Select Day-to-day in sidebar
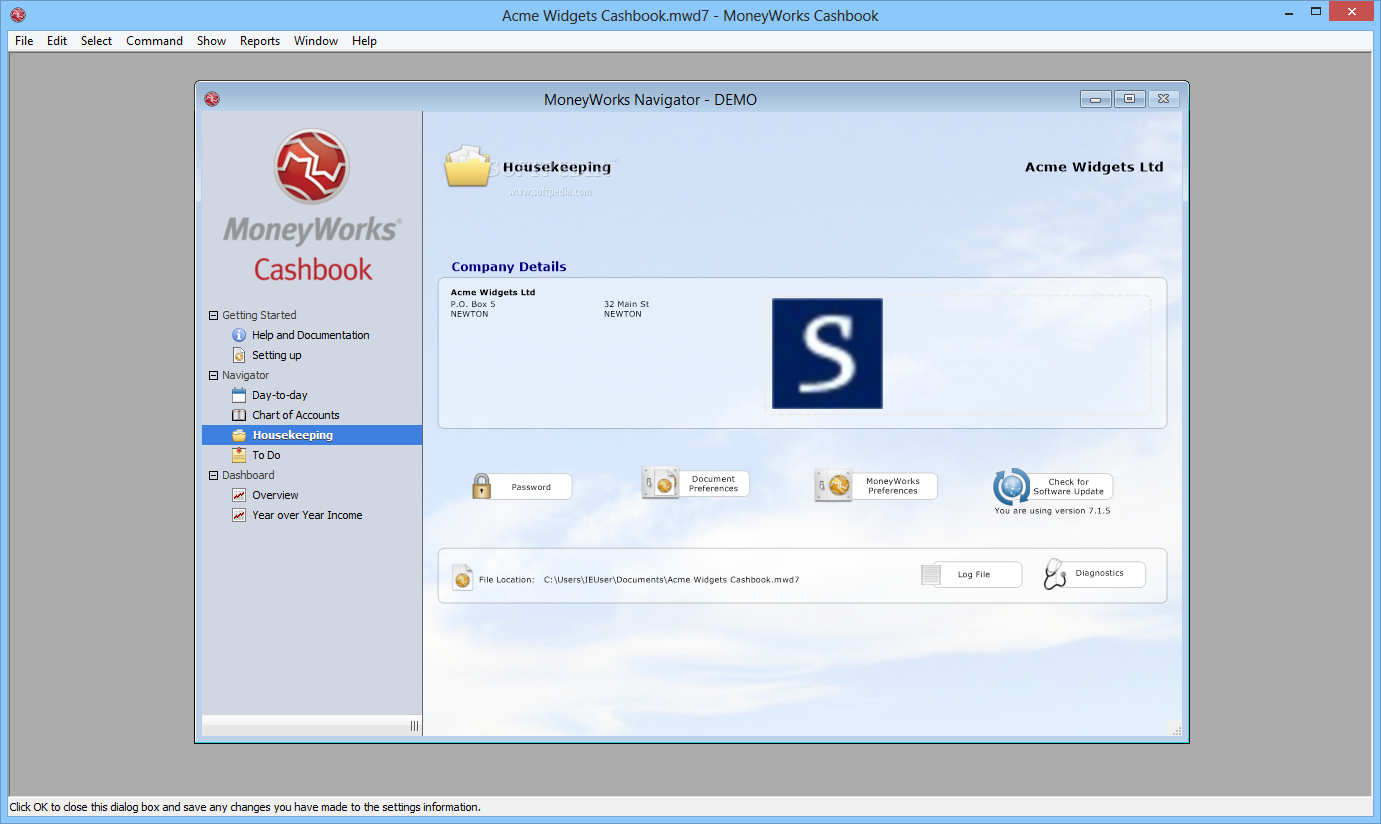Image resolution: width=1381 pixels, height=824 pixels. pos(280,395)
